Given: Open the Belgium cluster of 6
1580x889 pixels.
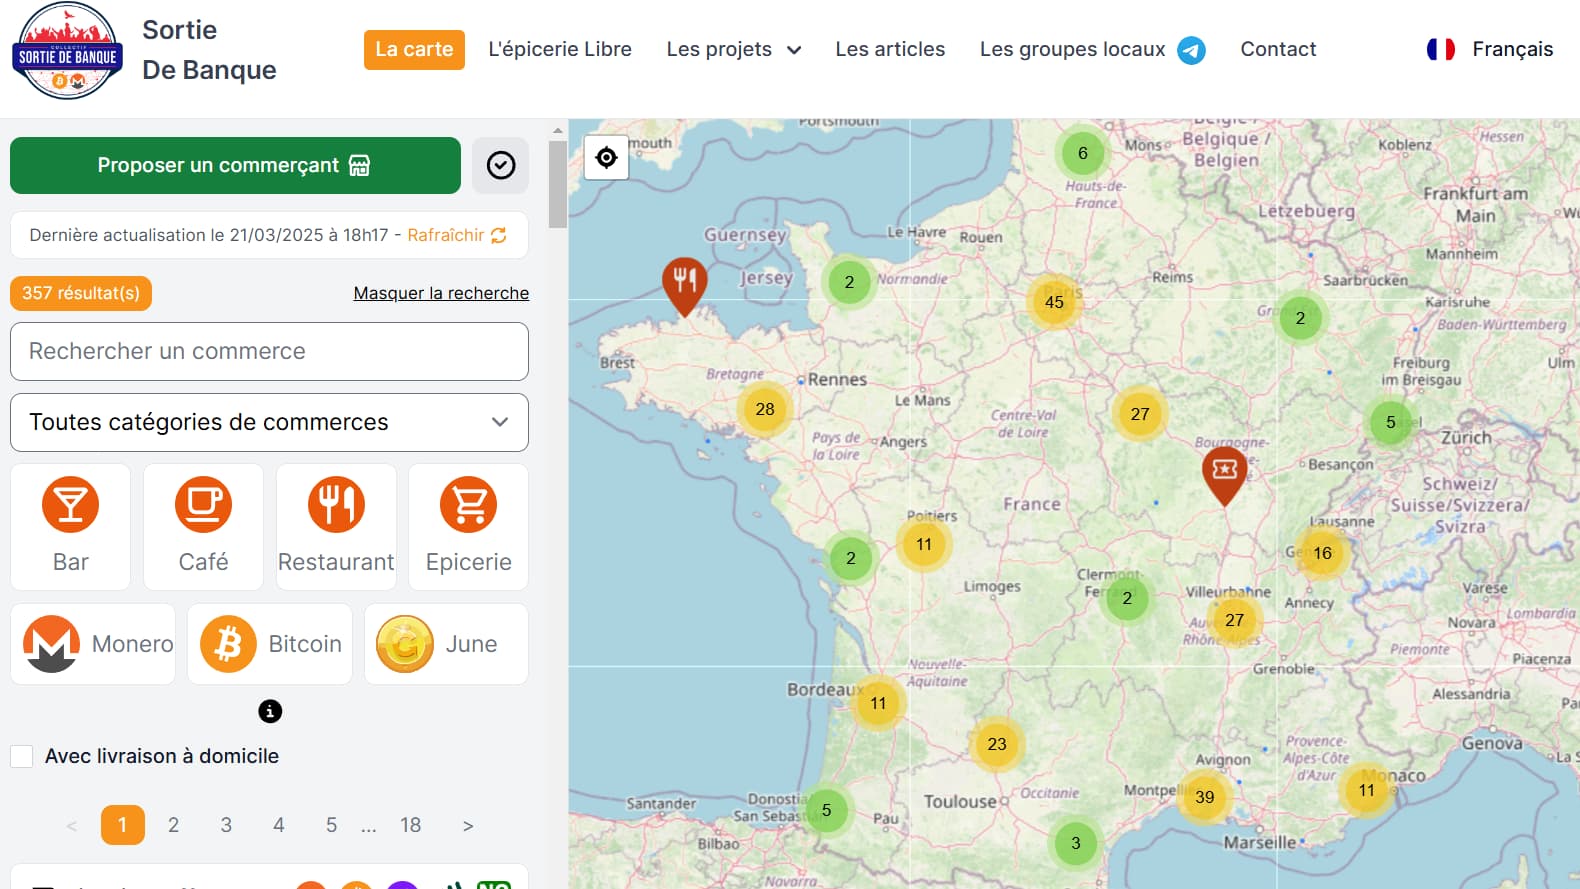Looking at the screenshot, I should (1082, 153).
